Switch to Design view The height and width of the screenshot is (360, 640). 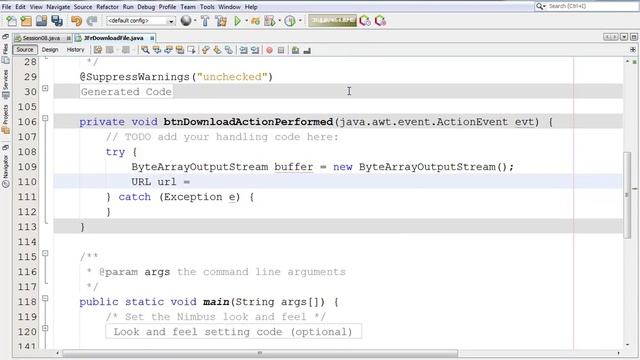click(50, 49)
